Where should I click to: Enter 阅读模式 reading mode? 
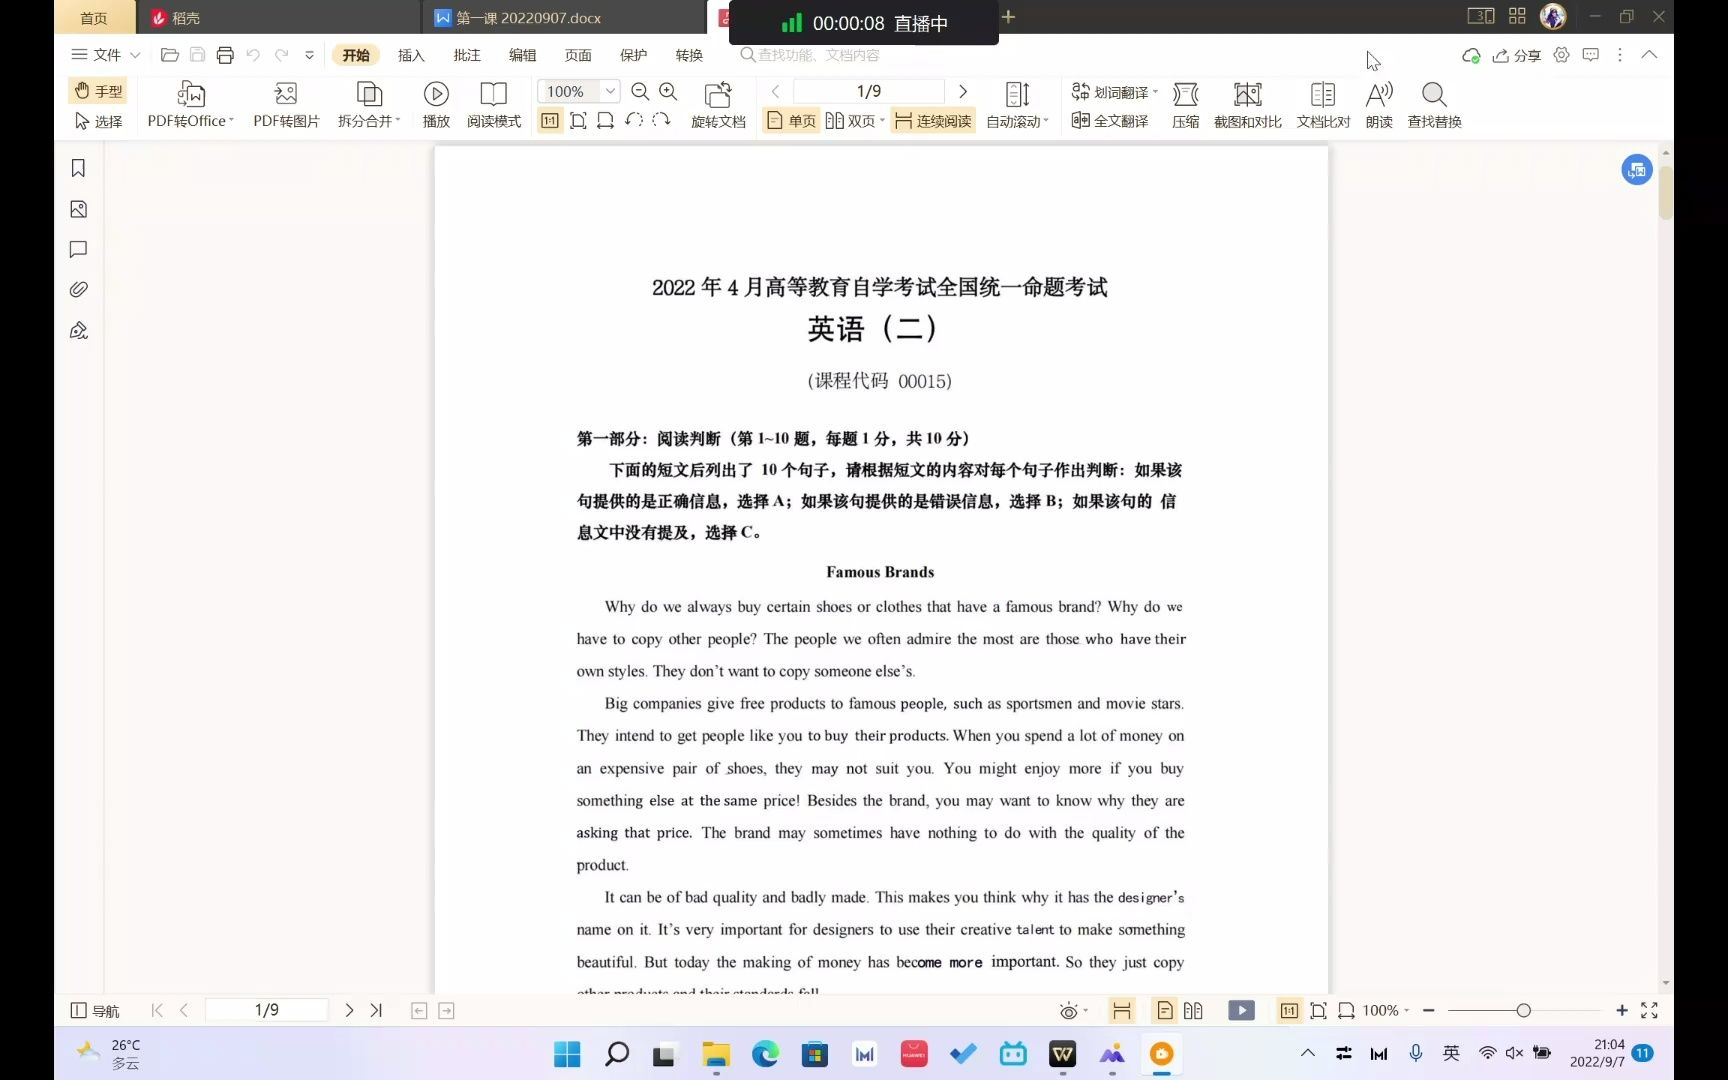point(494,105)
